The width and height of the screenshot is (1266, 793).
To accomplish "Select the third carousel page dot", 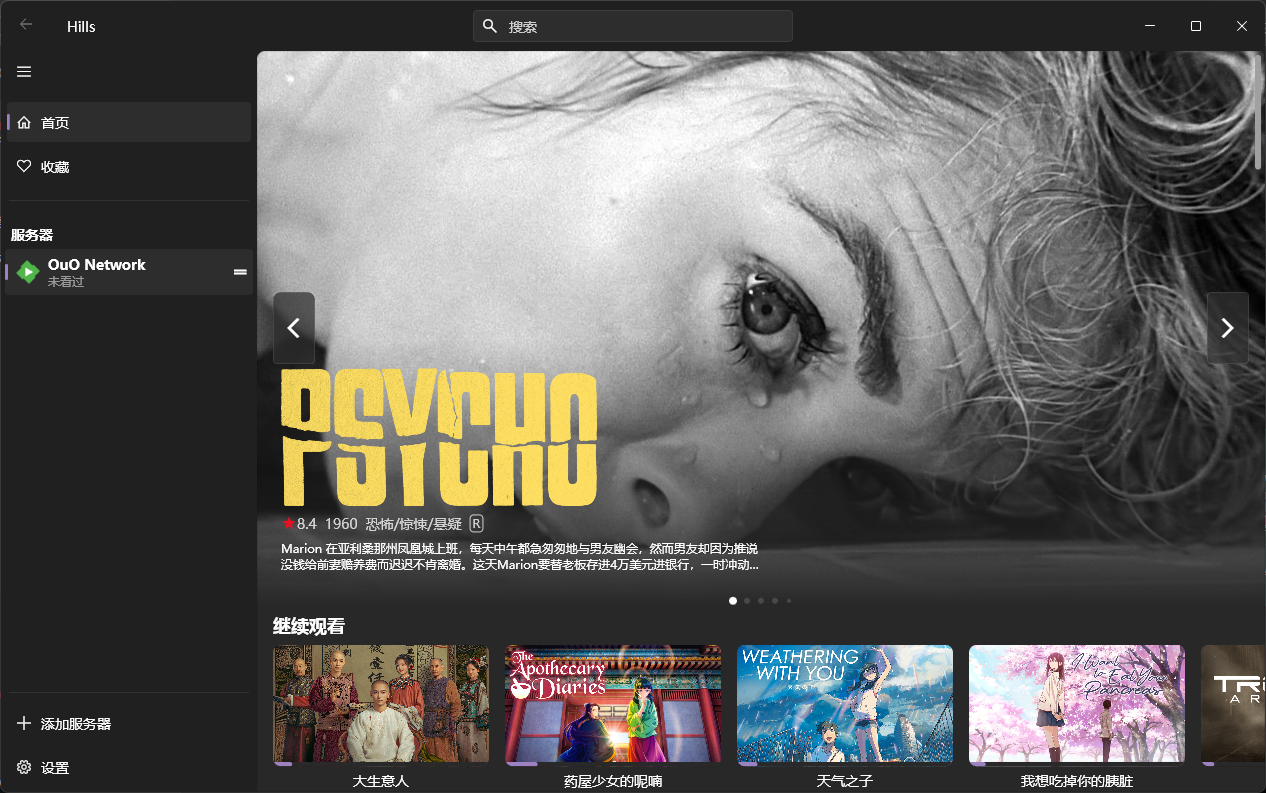I will point(761,601).
